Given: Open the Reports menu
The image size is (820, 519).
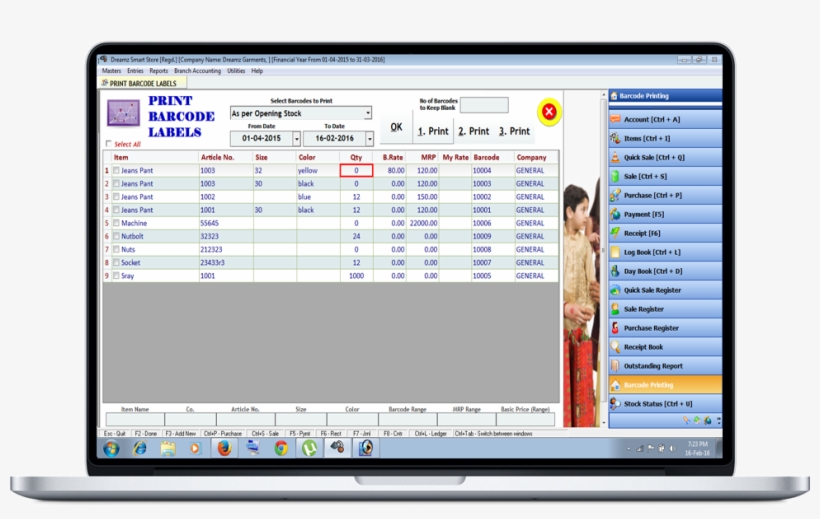Looking at the screenshot, I should tap(159, 71).
